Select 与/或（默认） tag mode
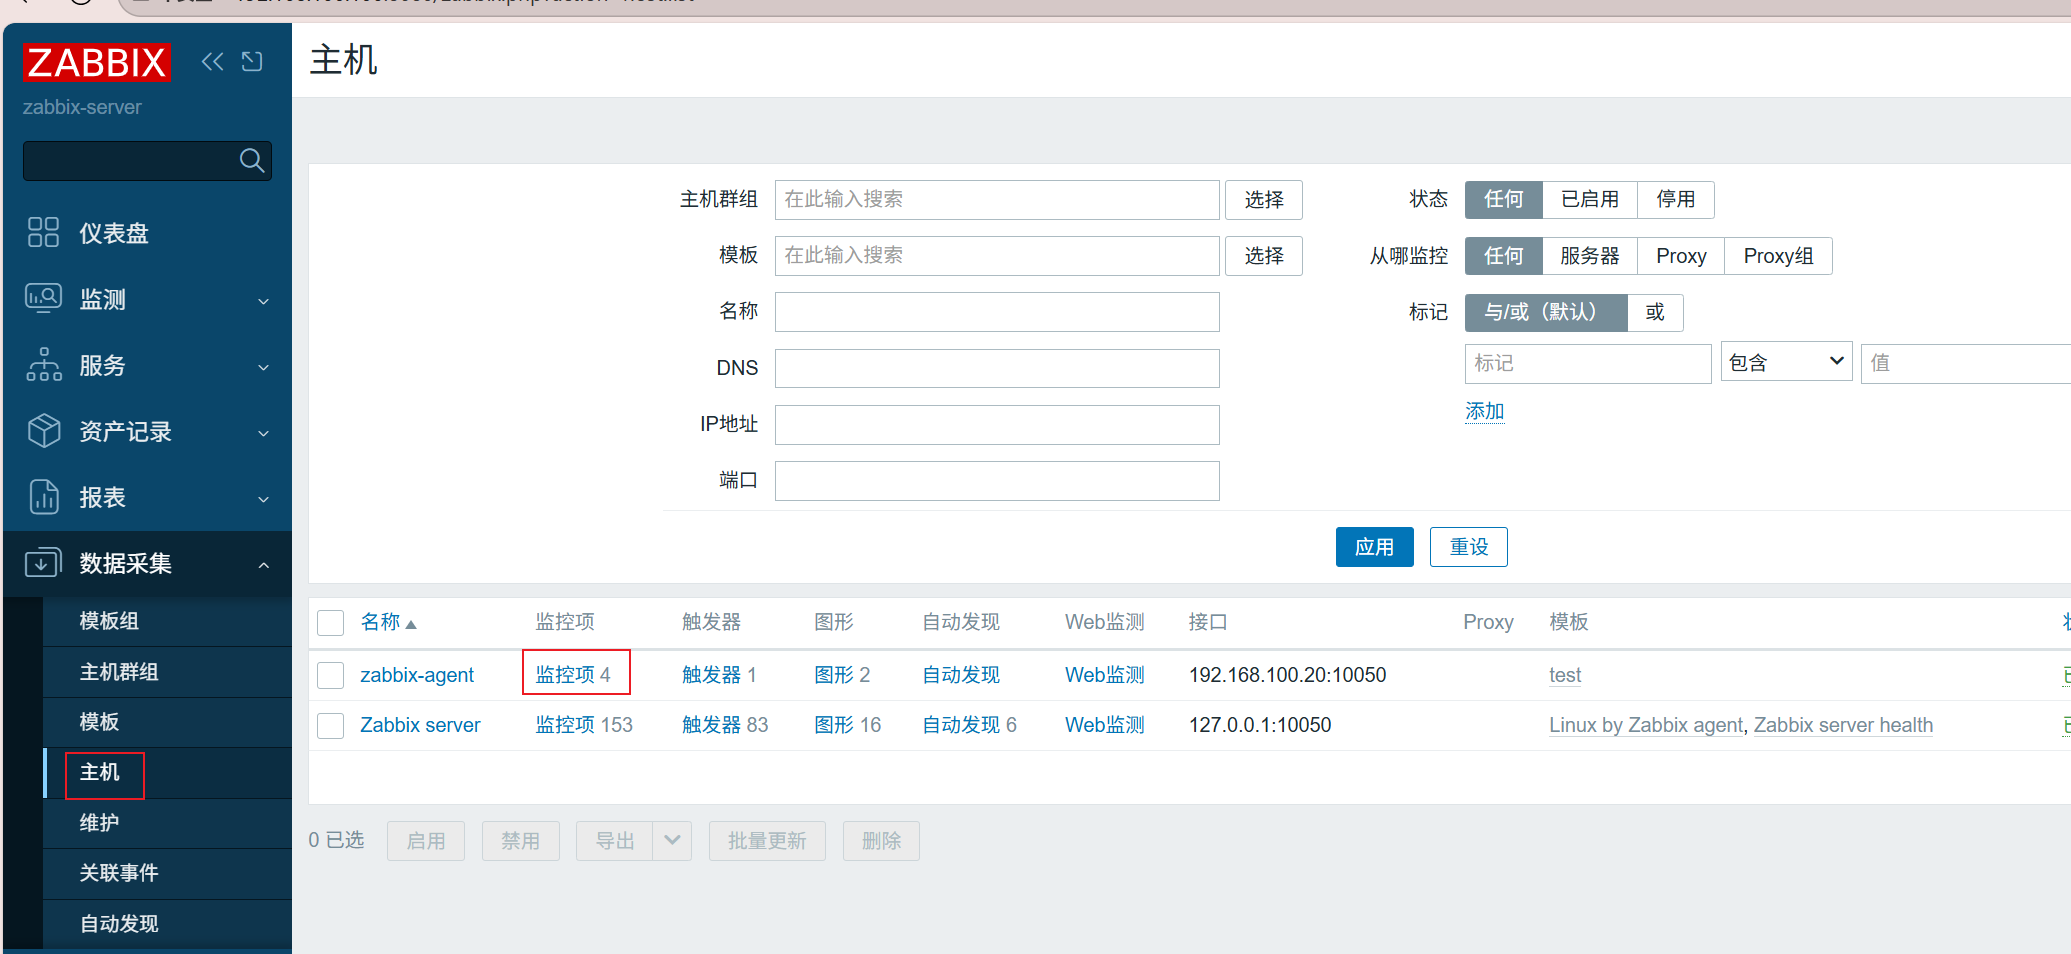The height and width of the screenshot is (954, 2071). pos(1546,312)
